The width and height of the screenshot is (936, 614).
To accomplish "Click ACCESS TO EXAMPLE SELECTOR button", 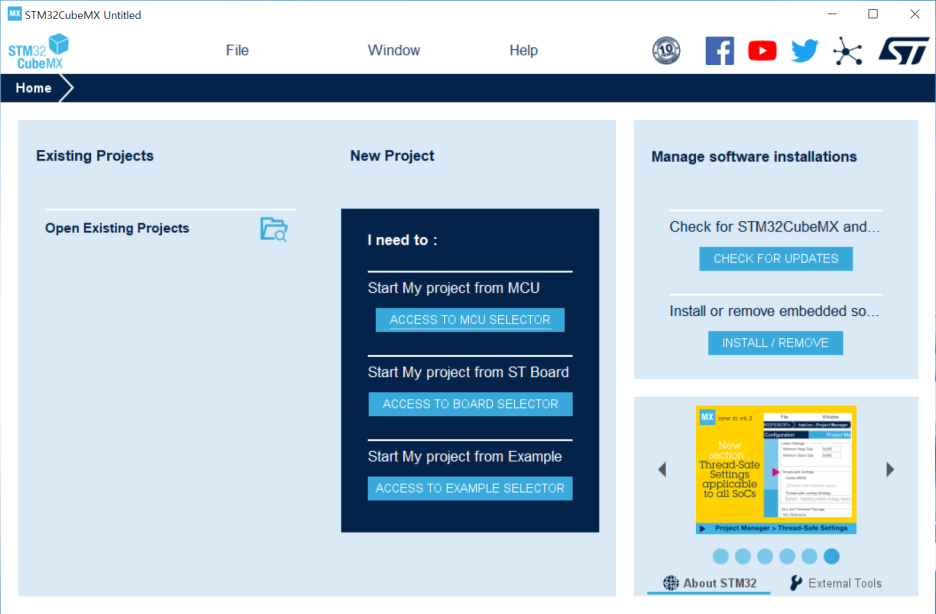I will point(470,488).
